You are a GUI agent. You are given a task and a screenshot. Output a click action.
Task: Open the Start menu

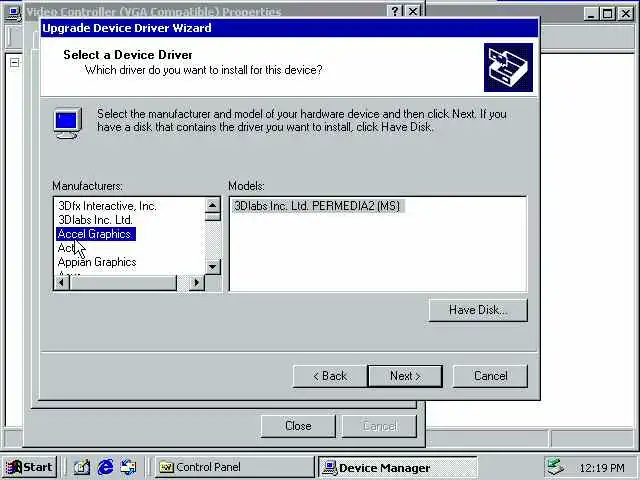29,467
